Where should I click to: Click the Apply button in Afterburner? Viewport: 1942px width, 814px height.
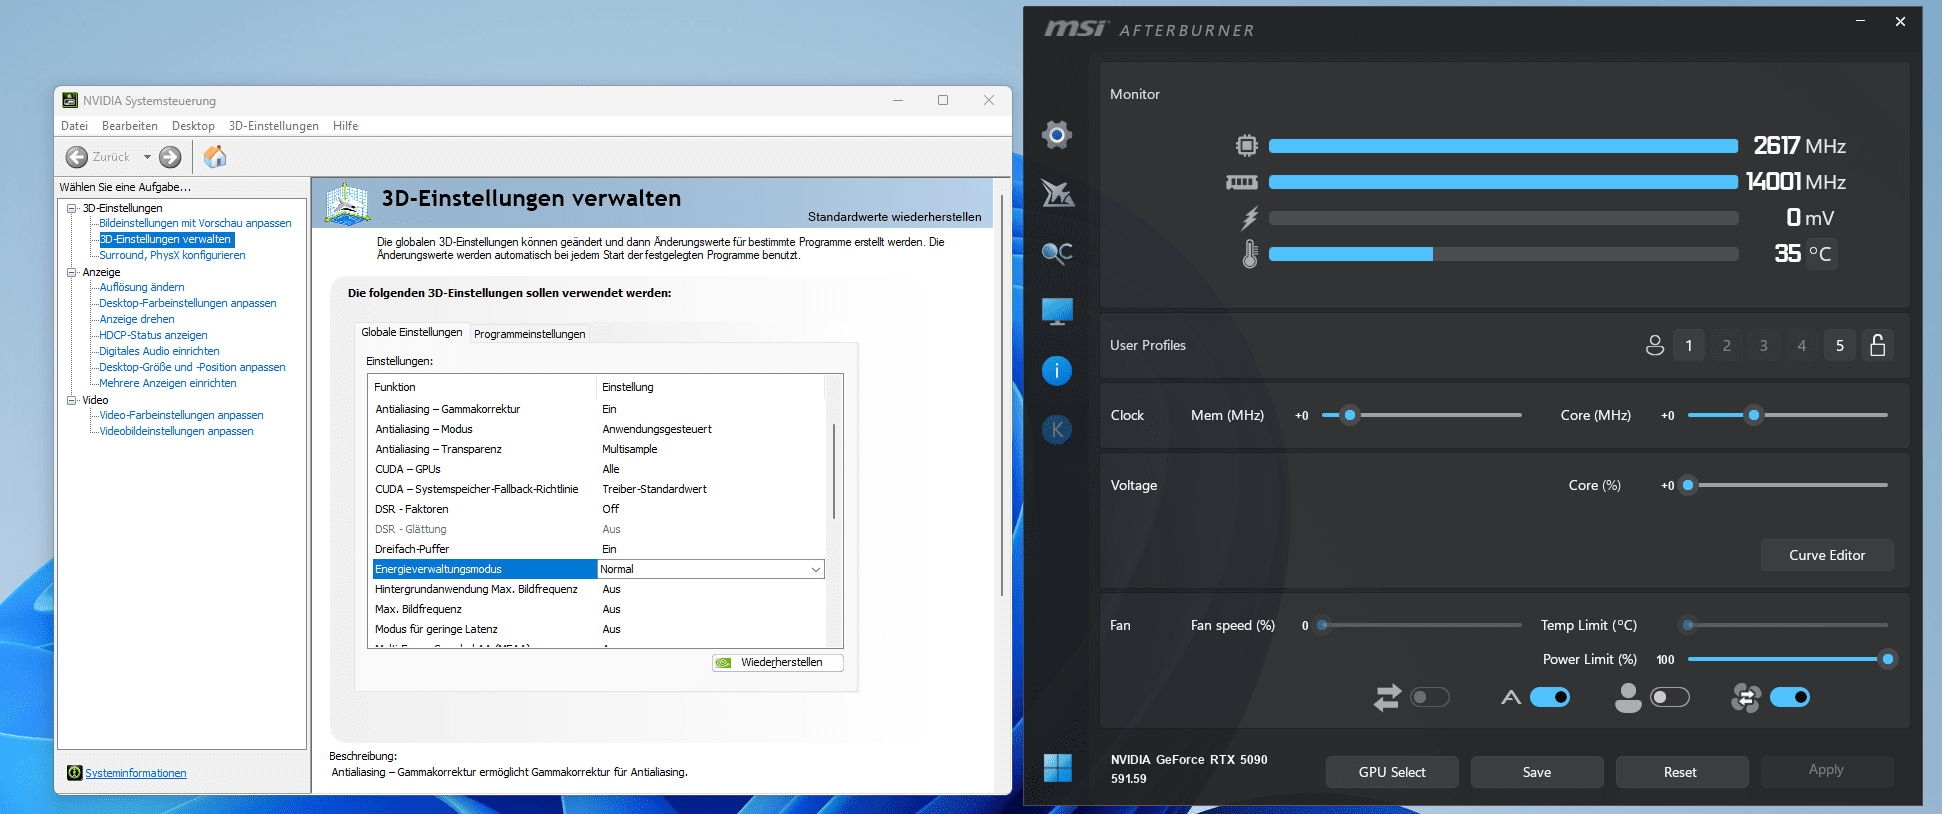coord(1826,770)
